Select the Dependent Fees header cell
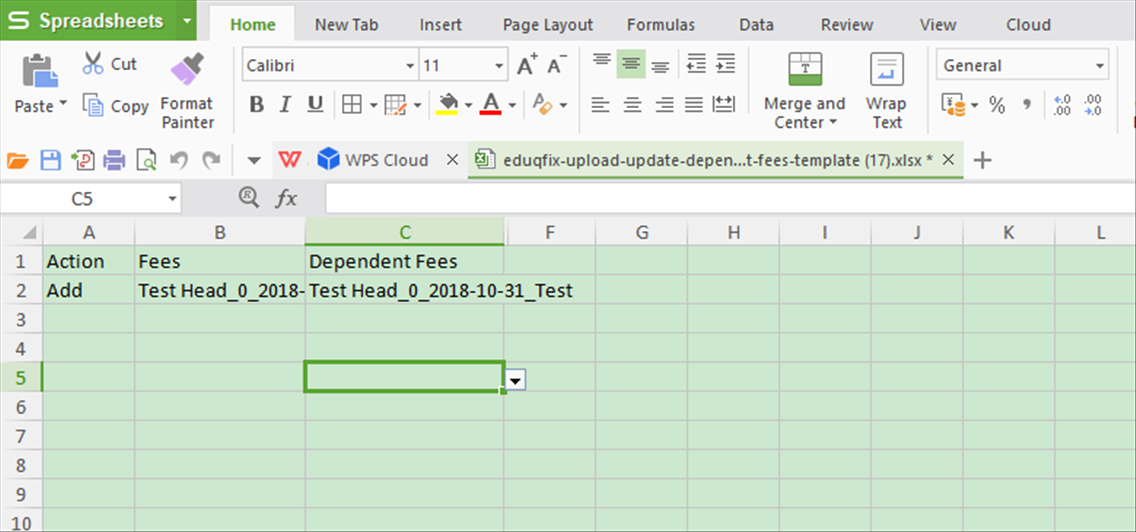This screenshot has width=1136, height=532. [x=405, y=261]
